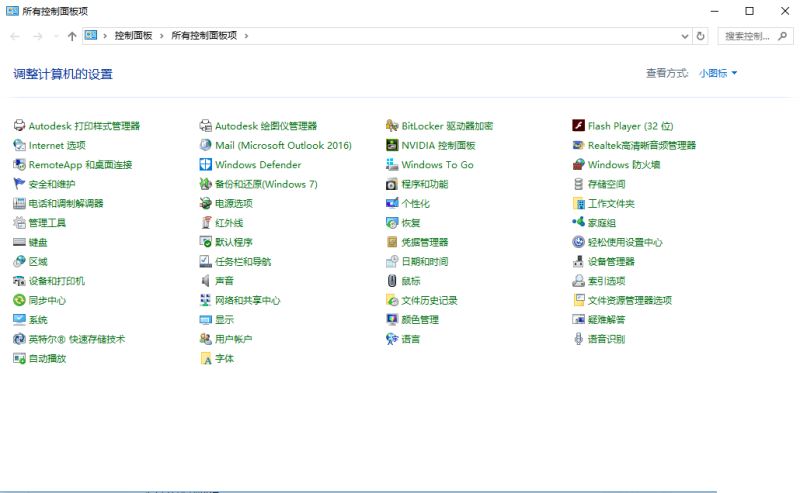Open the 文件资源管理器选项 link

[630, 300]
